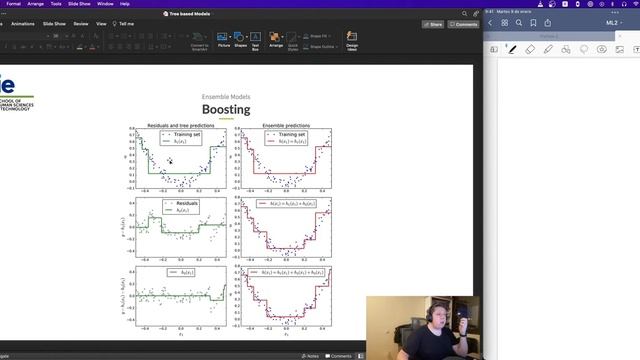Image resolution: width=640 pixels, height=360 pixels.
Task: Switch to the Review ribbon tab
Action: (x=81, y=24)
